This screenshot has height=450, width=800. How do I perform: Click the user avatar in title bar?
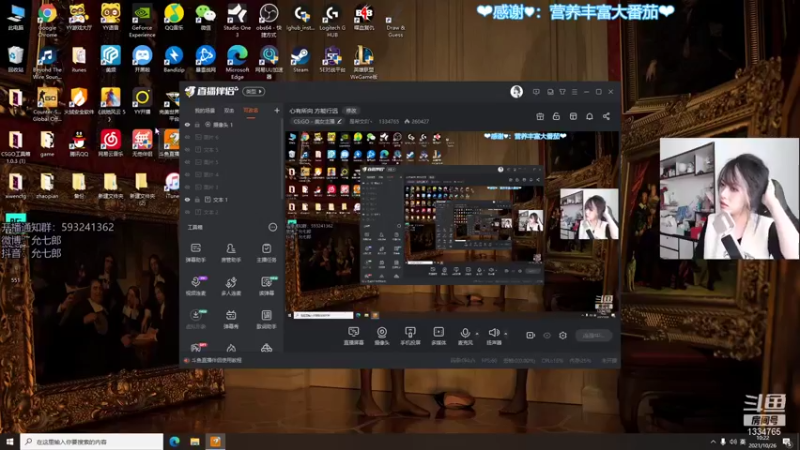pos(516,91)
